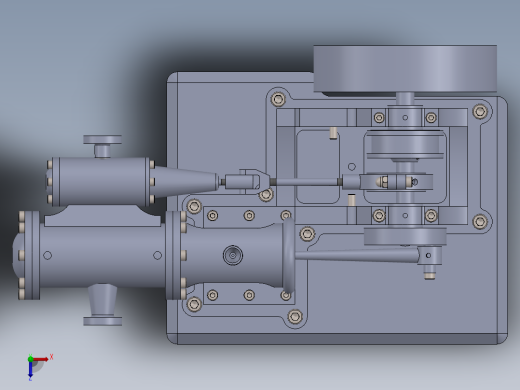The image size is (520, 390).
Task: Select the small dowel pin below the valve rod
Action: 351,200
